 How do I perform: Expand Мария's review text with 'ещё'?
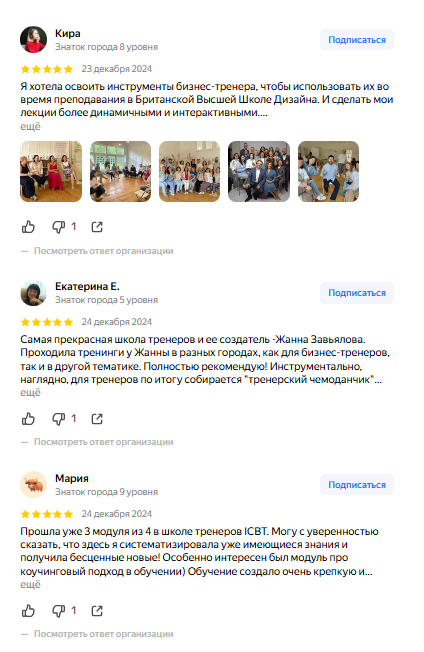(x=30, y=585)
